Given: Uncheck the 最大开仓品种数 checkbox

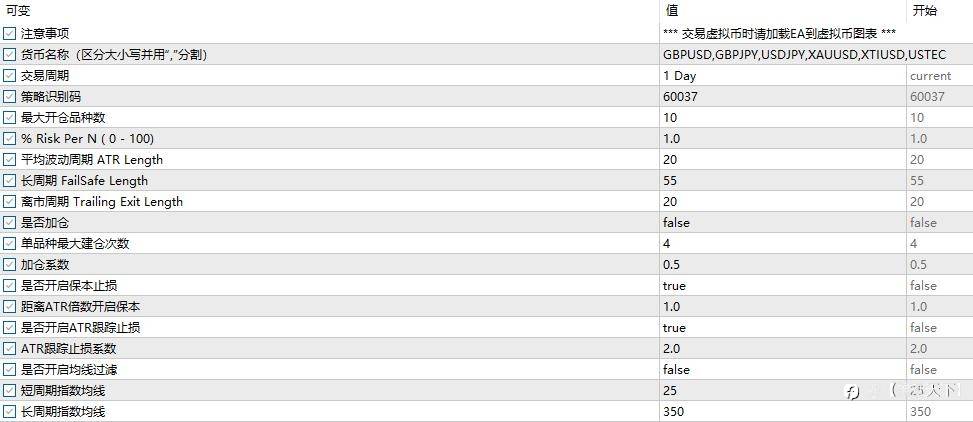Looking at the screenshot, I should (x=9, y=117).
